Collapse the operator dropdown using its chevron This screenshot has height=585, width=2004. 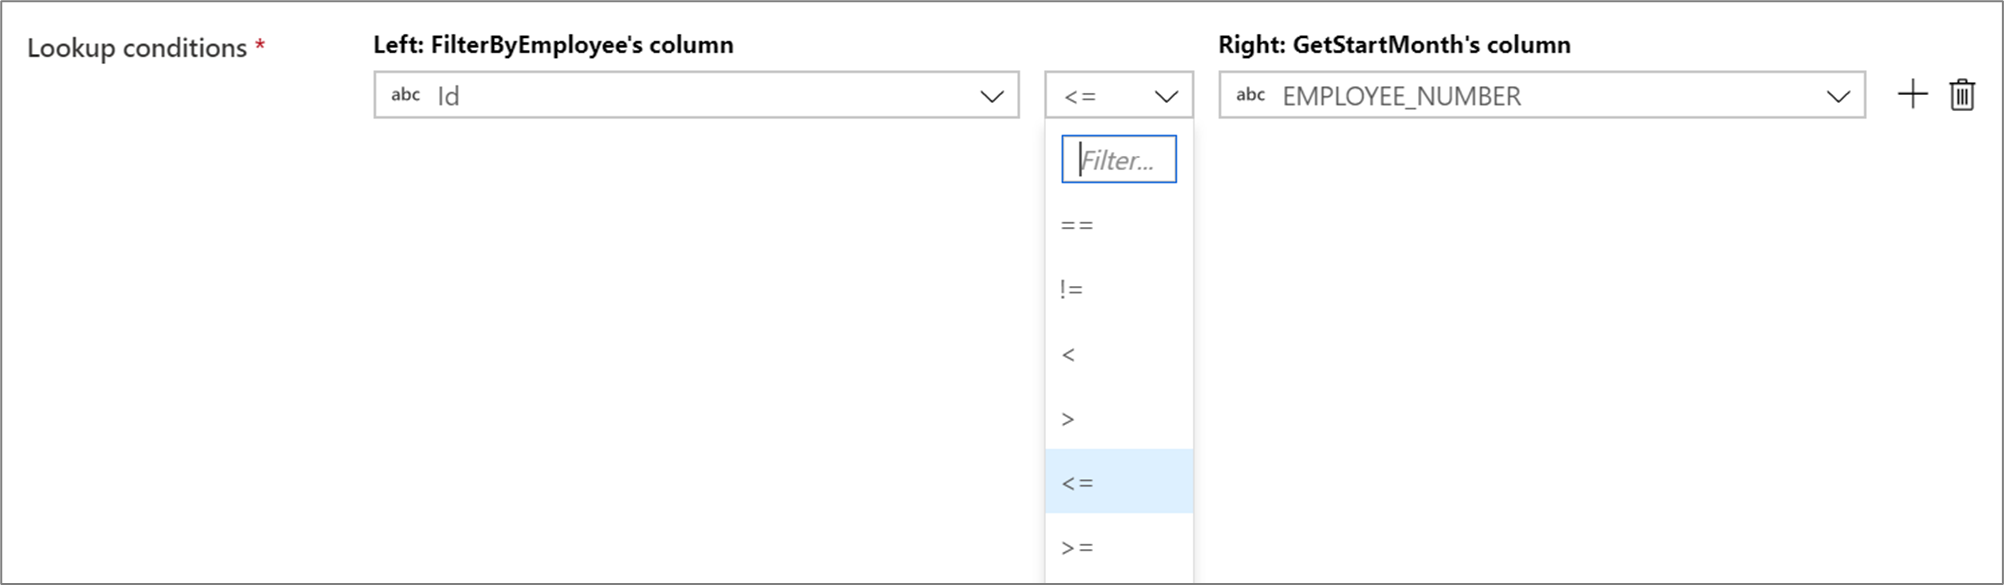(x=1165, y=96)
